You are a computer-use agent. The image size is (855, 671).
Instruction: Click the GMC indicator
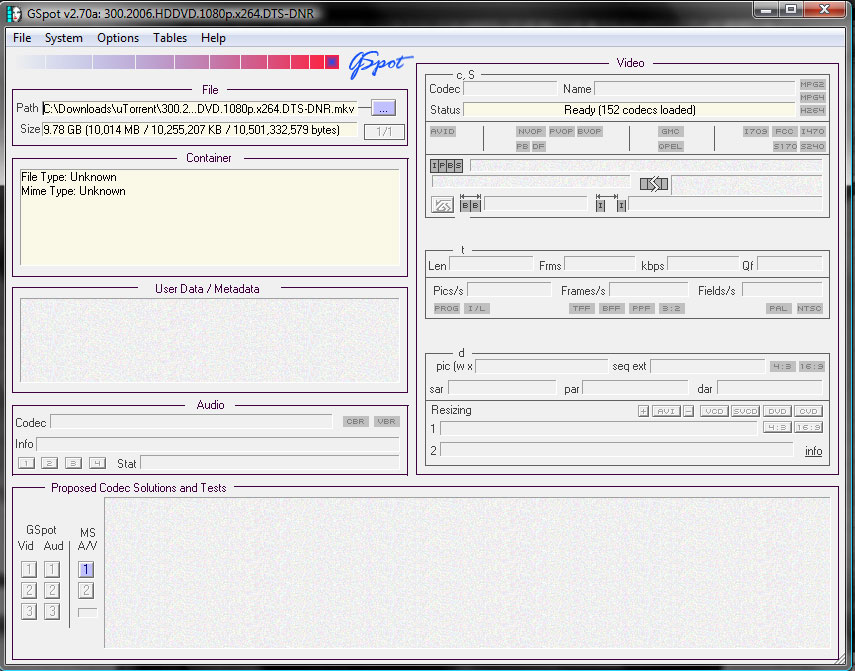point(670,131)
